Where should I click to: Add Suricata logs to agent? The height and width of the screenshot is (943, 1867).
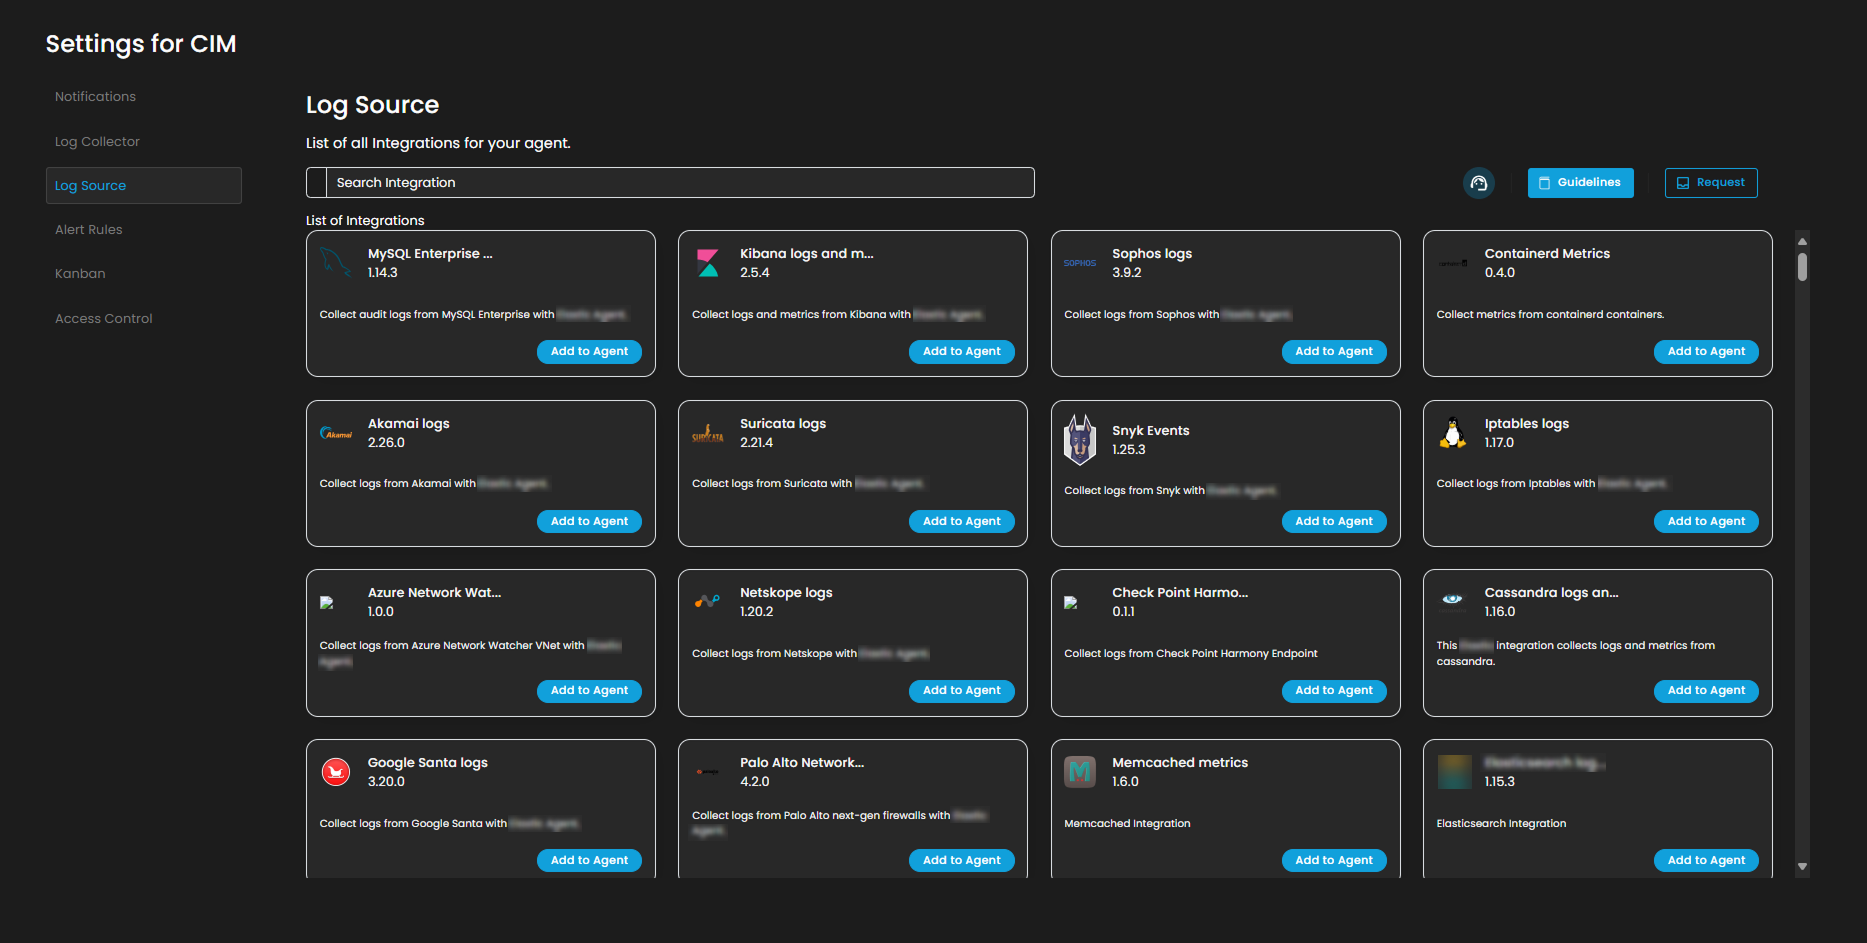click(961, 521)
